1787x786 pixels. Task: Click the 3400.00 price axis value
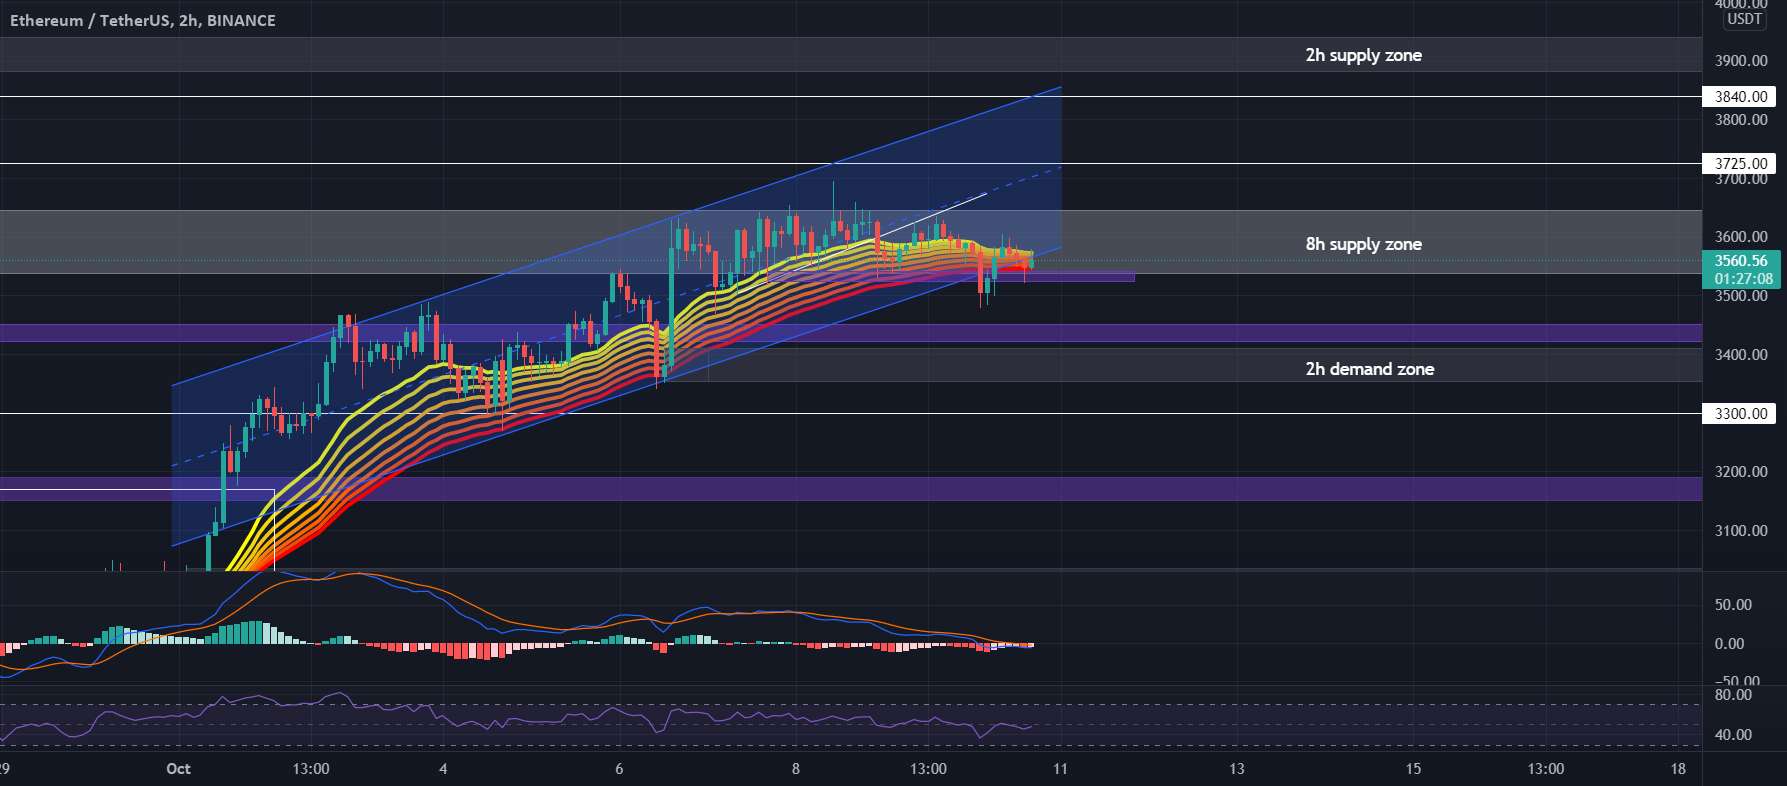pos(1741,355)
